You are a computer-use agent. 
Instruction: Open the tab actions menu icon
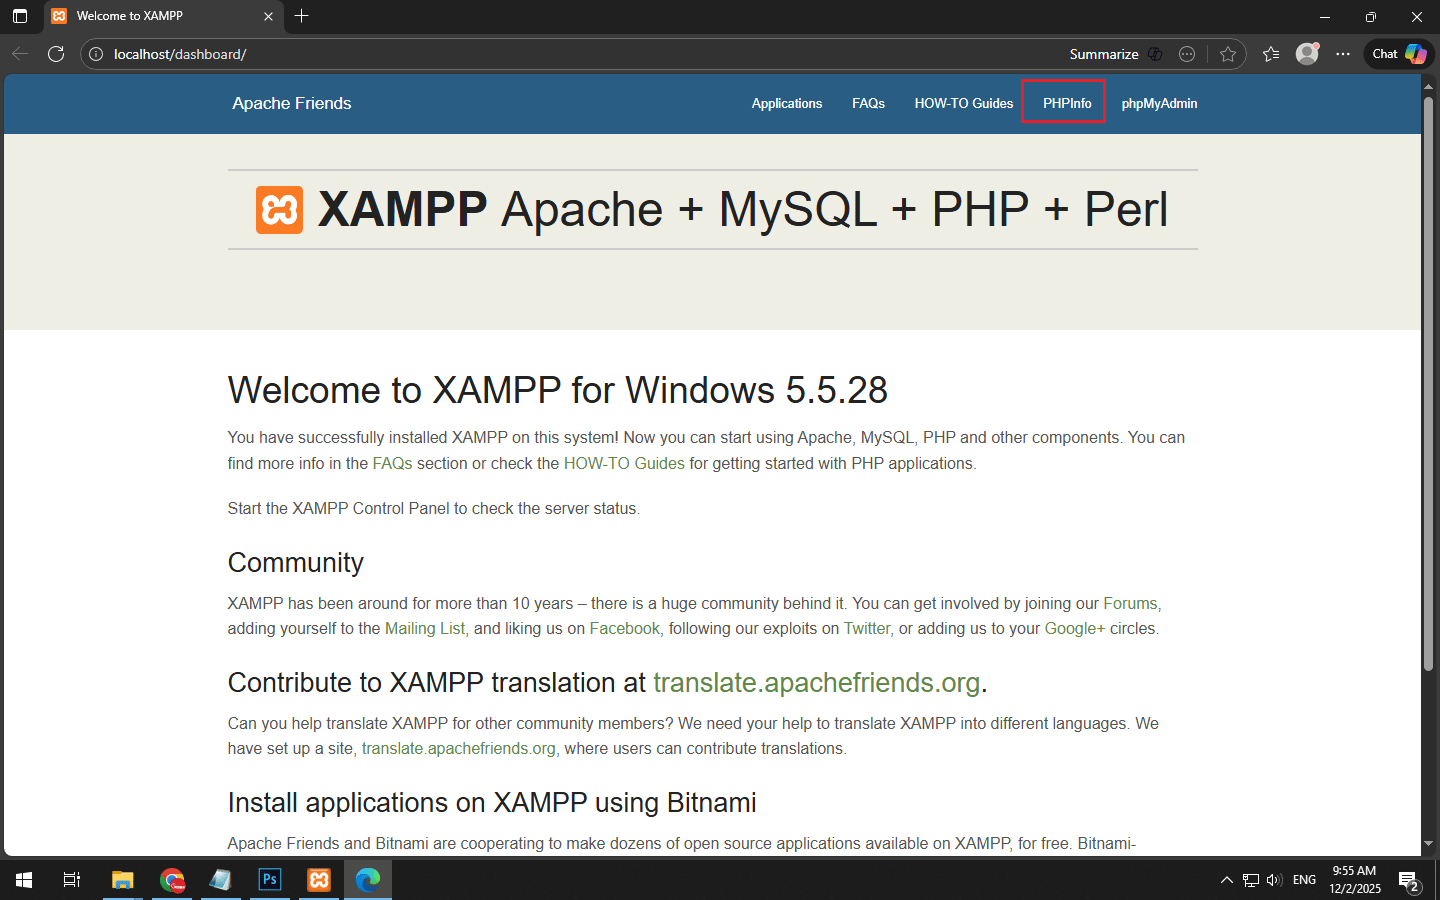point(20,16)
